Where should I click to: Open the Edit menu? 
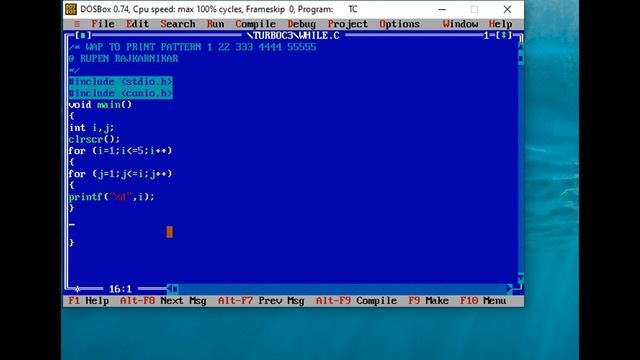138,24
